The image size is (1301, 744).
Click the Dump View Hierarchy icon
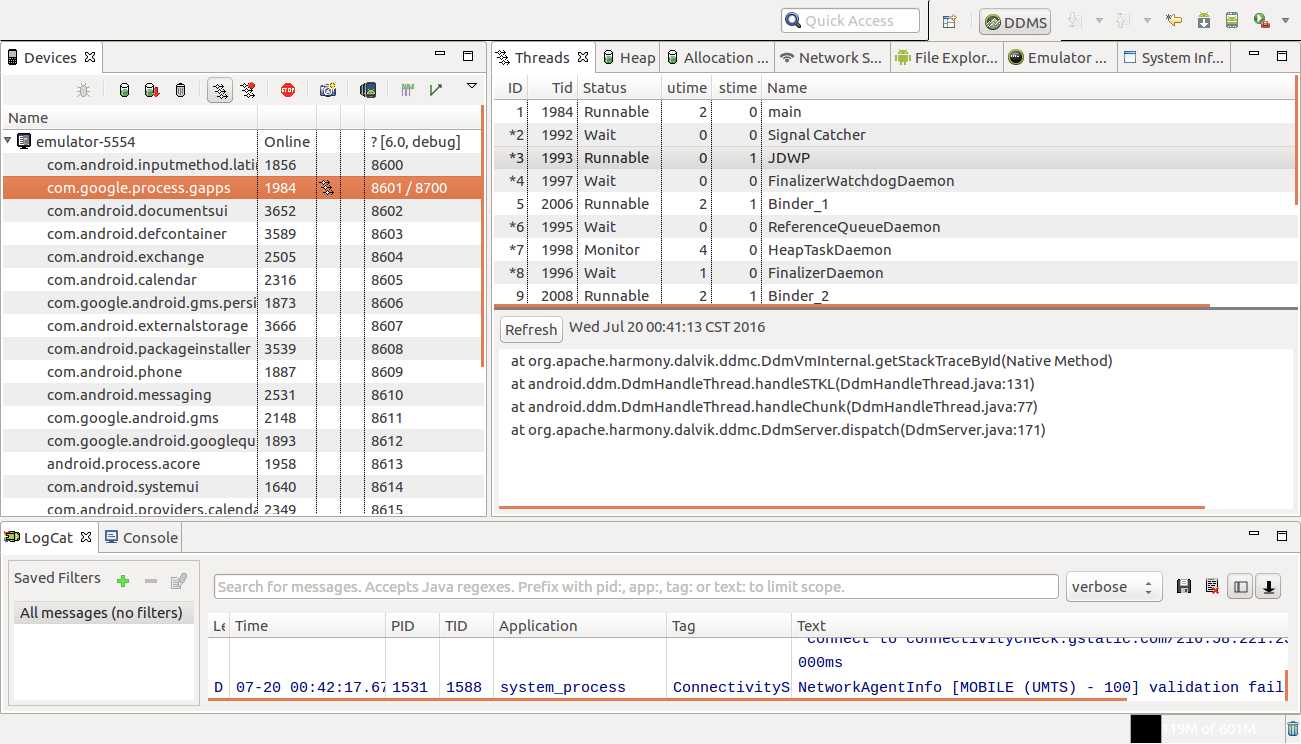[368, 90]
